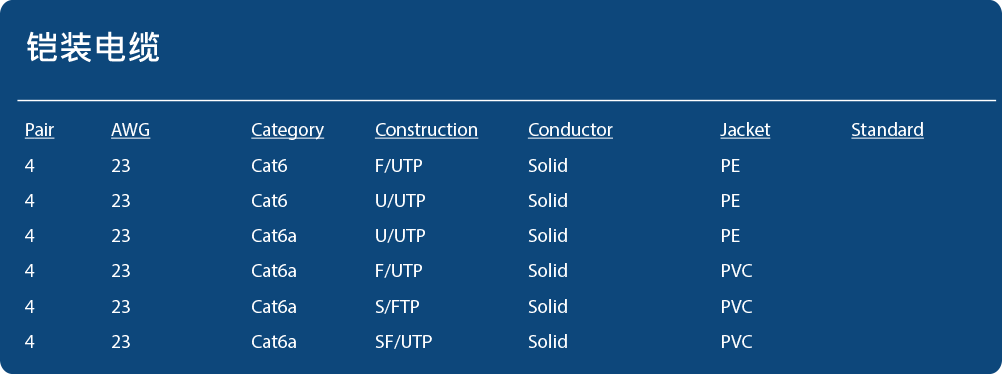Click PVC jacket in the S/FTP row
The image size is (1002, 374).
pyautogui.click(x=736, y=306)
